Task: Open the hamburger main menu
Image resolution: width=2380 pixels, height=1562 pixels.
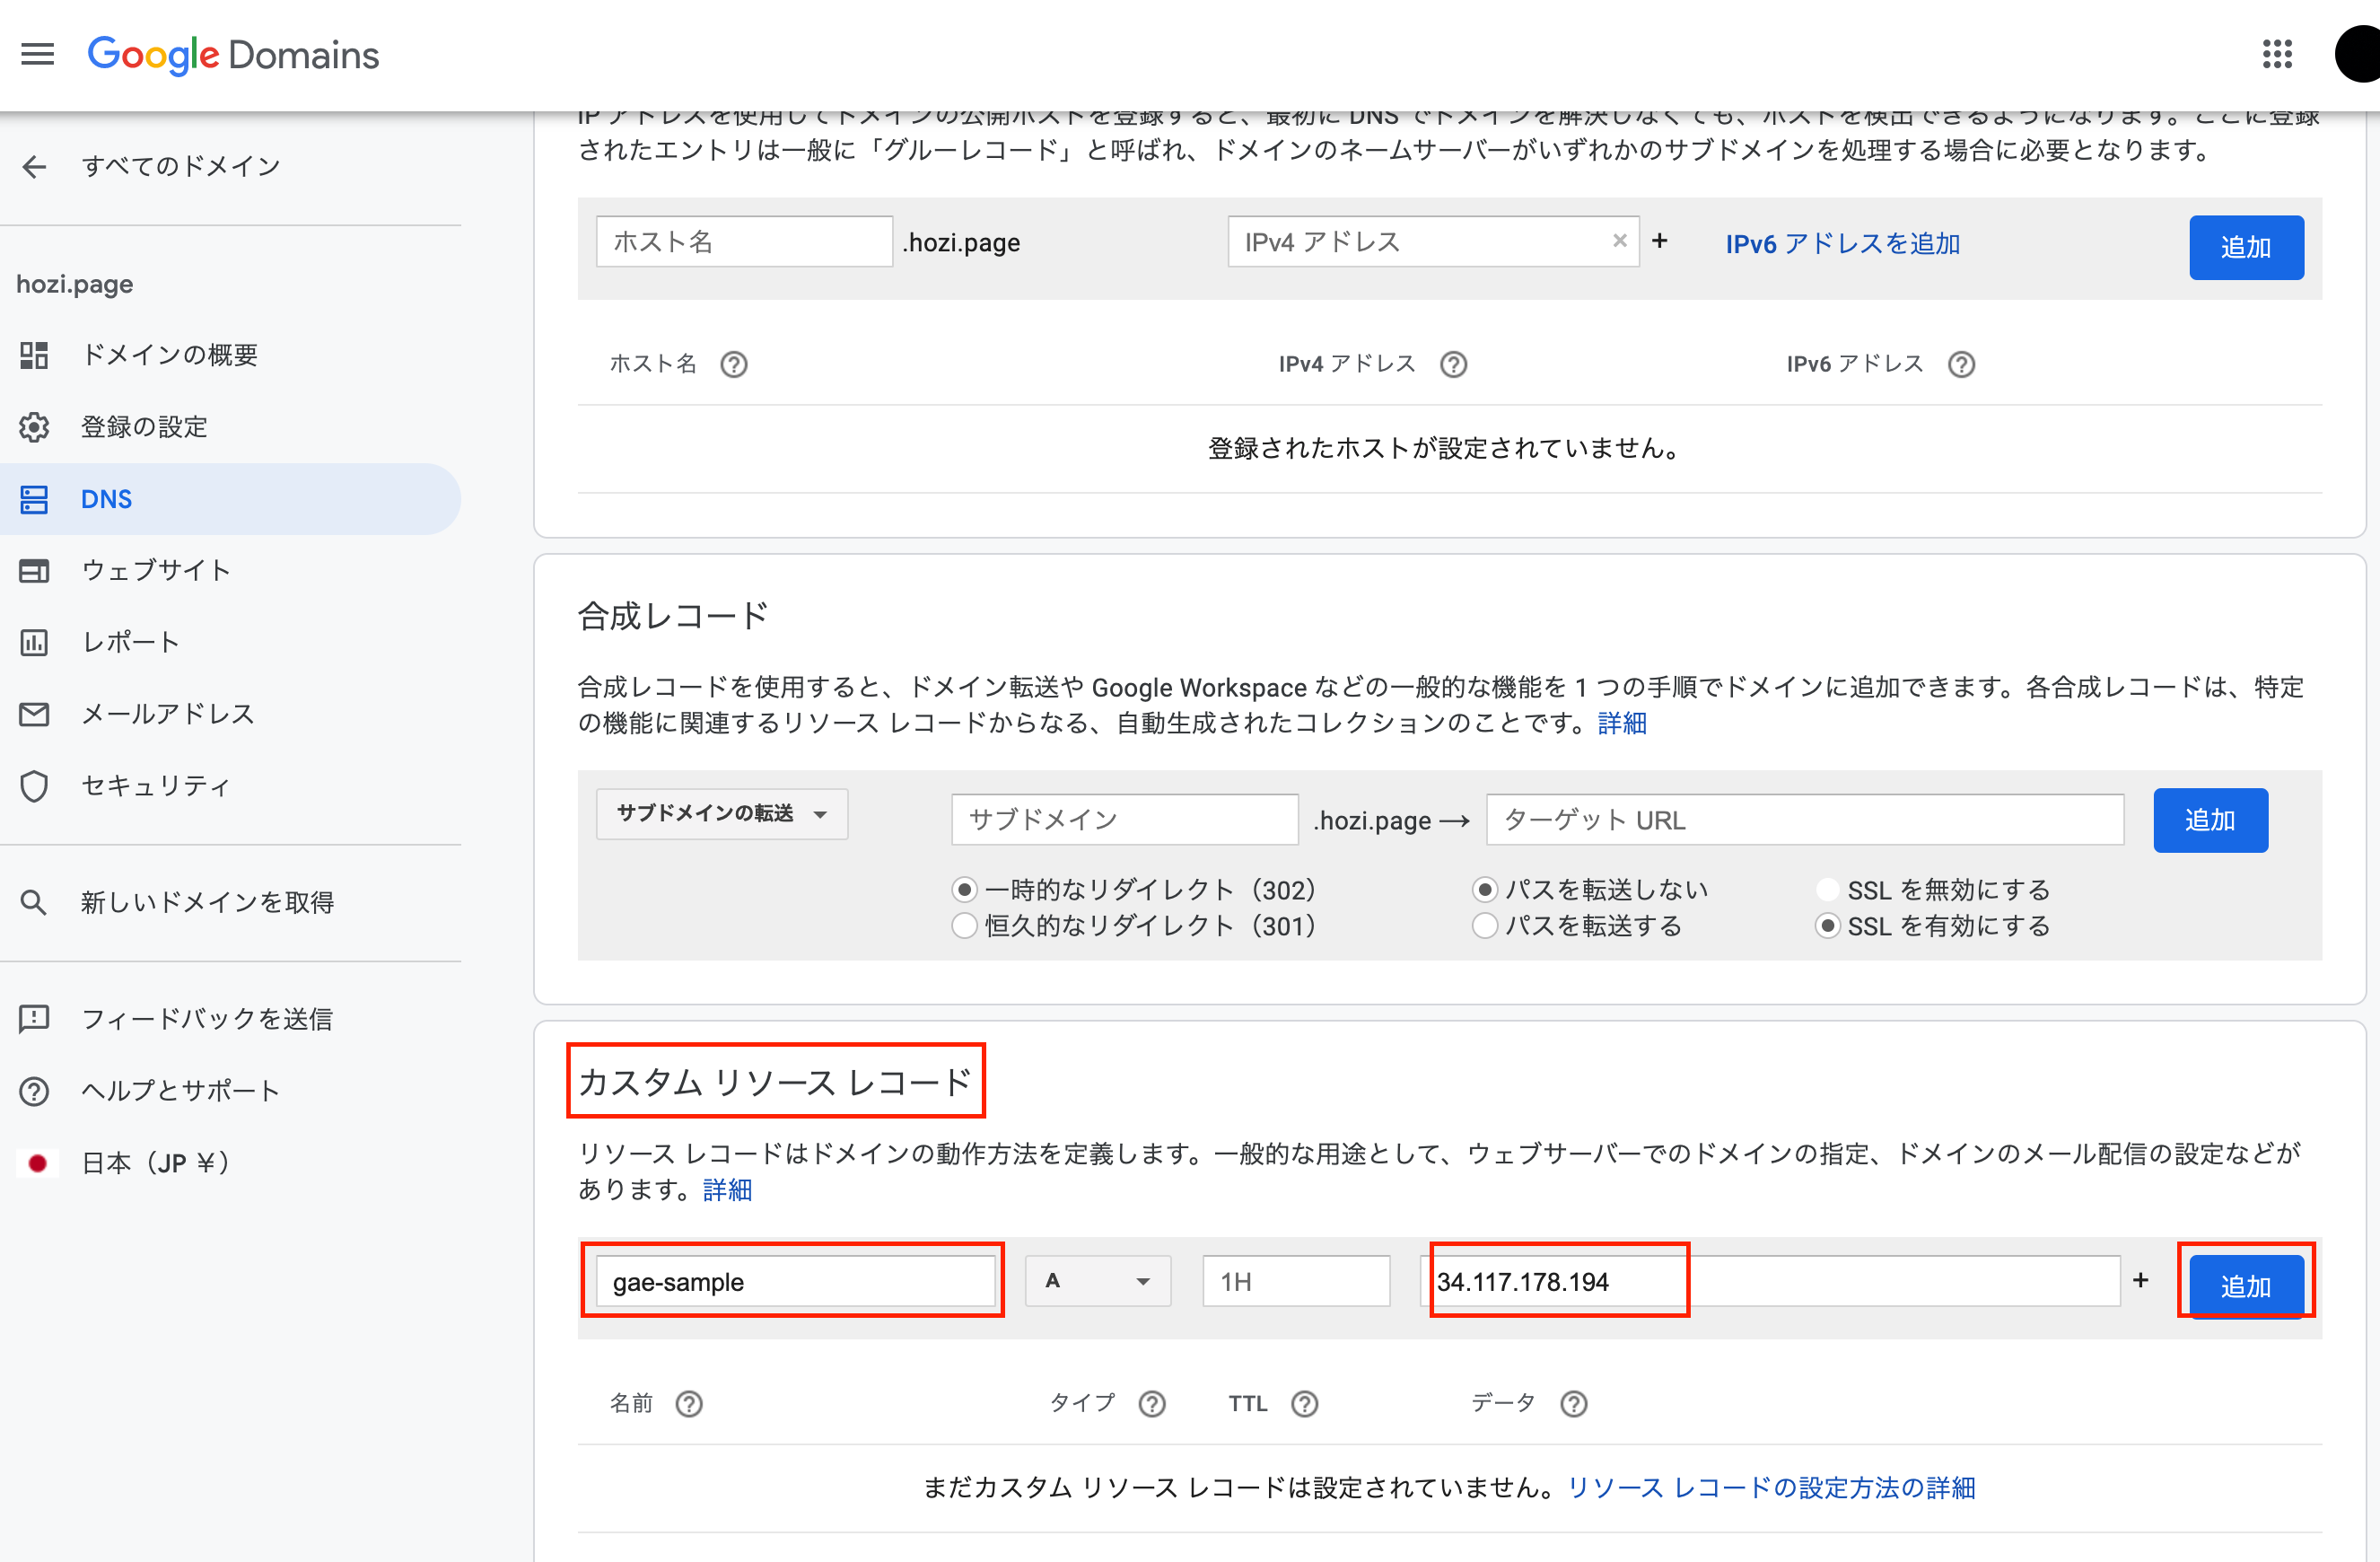Action: (38, 54)
